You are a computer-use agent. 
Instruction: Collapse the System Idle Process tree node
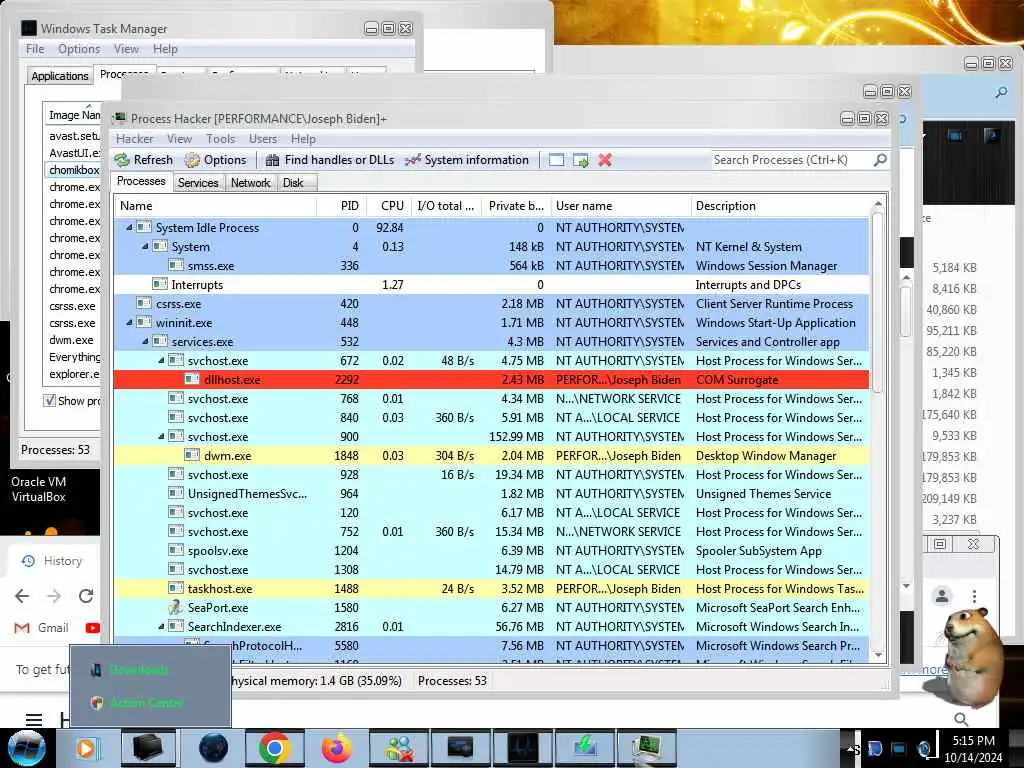click(129, 227)
